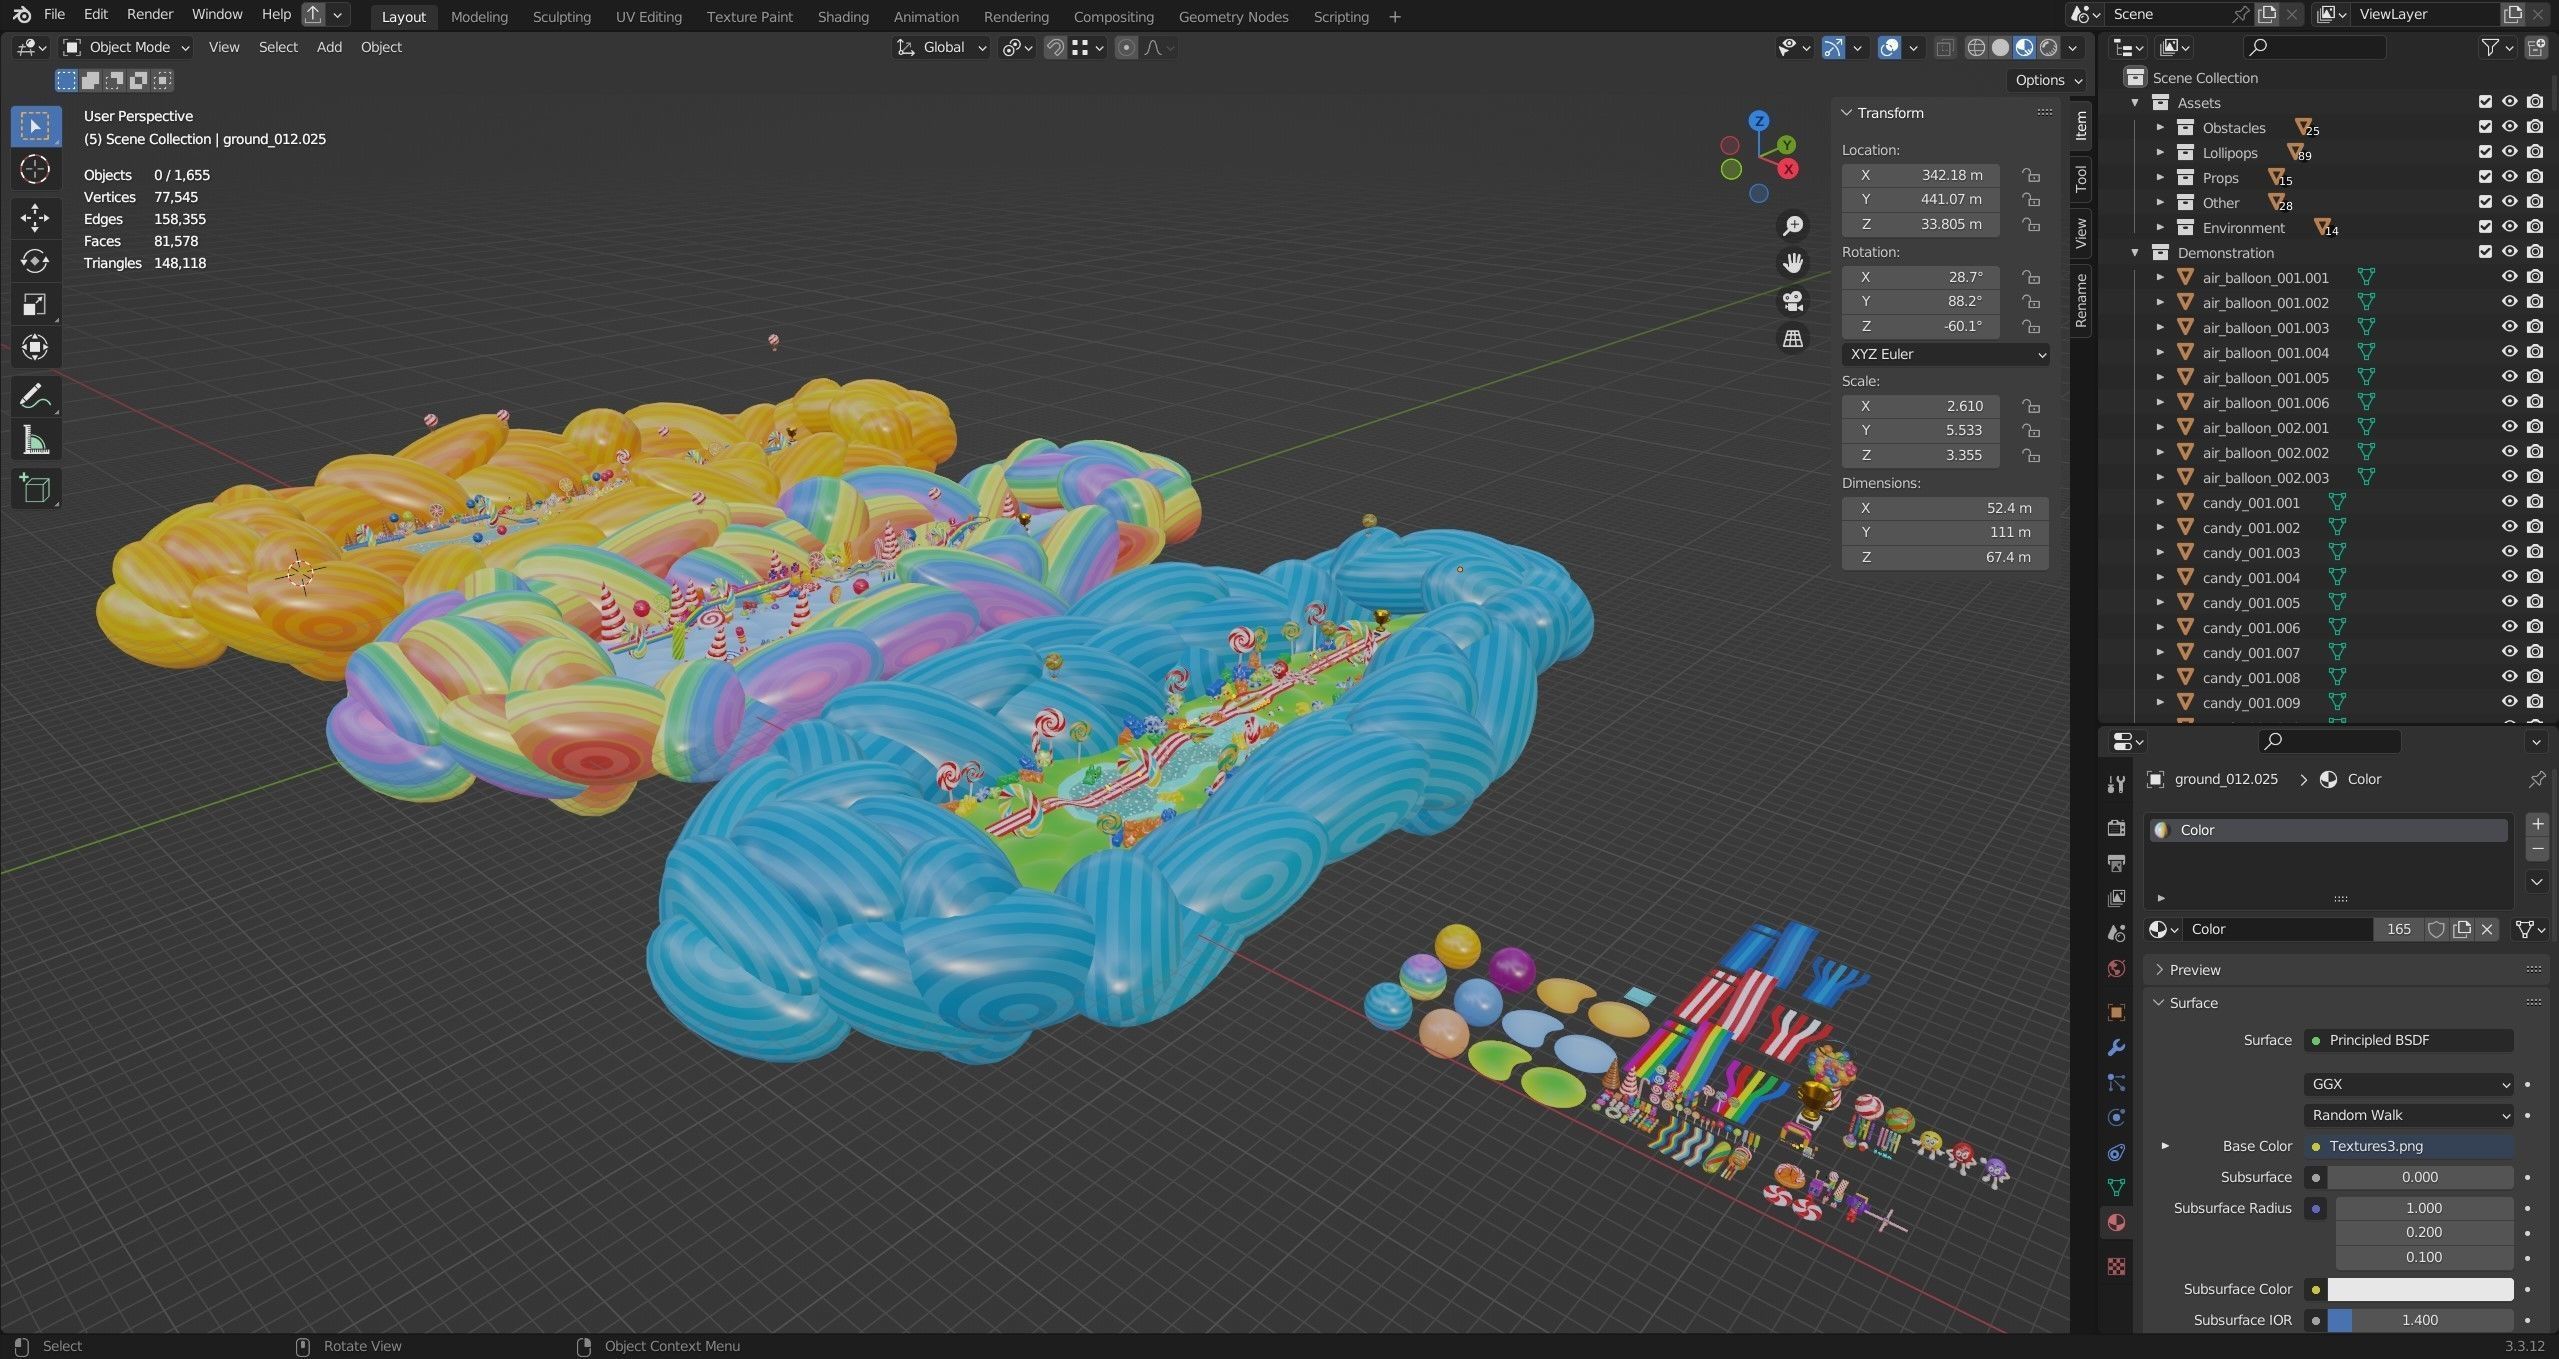This screenshot has width=2559, height=1359.
Task: Adjust the Subsurface IOR slider
Action: point(2420,1320)
